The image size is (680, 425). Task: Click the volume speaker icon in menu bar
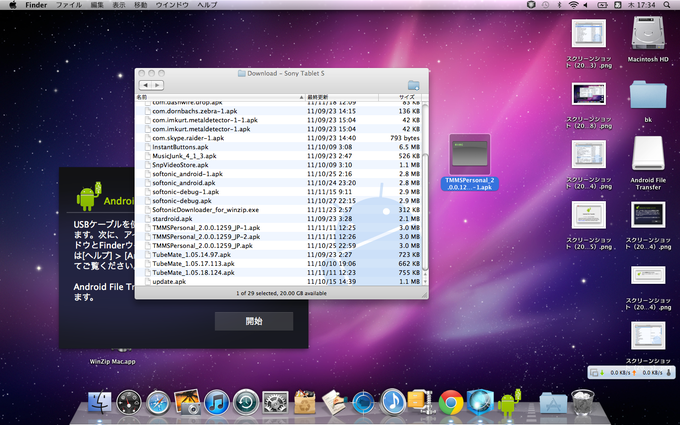point(585,5)
